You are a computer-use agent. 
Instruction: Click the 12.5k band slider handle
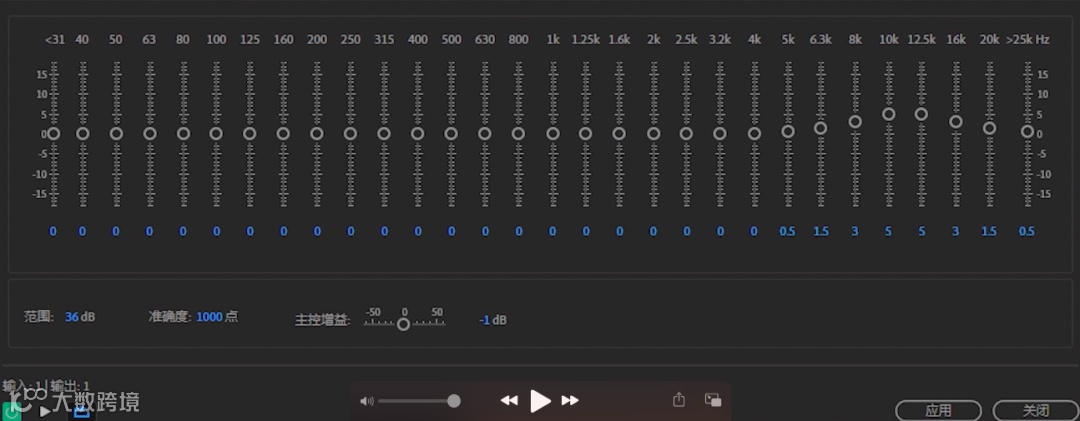pos(922,114)
